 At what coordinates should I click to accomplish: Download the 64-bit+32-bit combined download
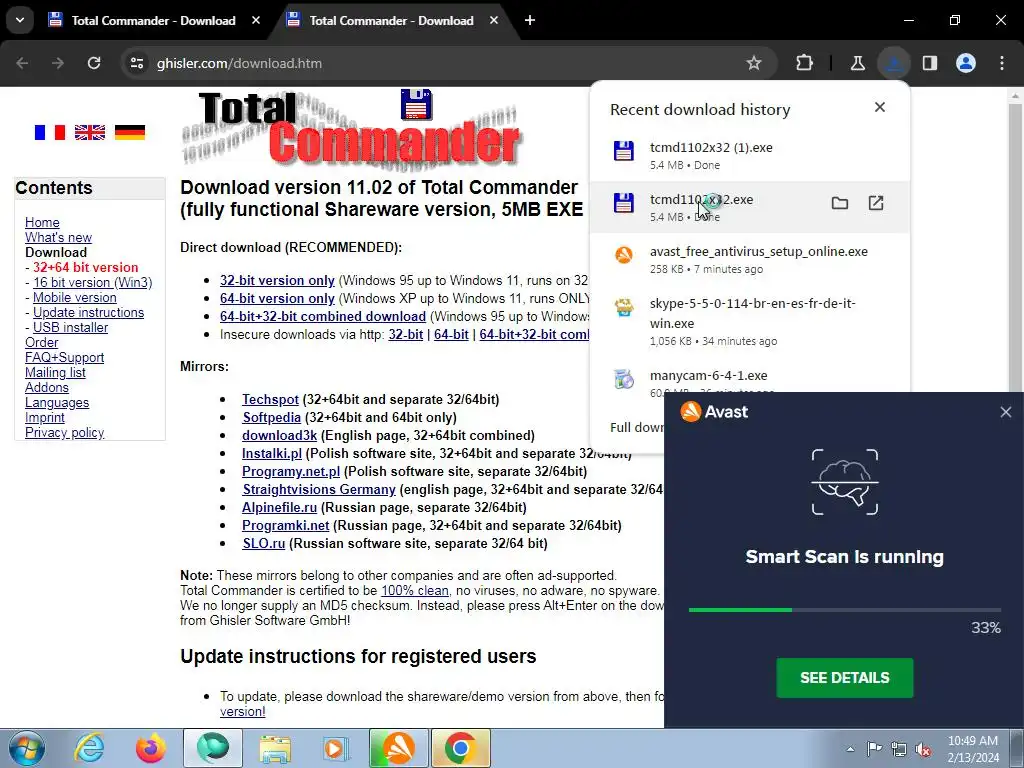323,316
